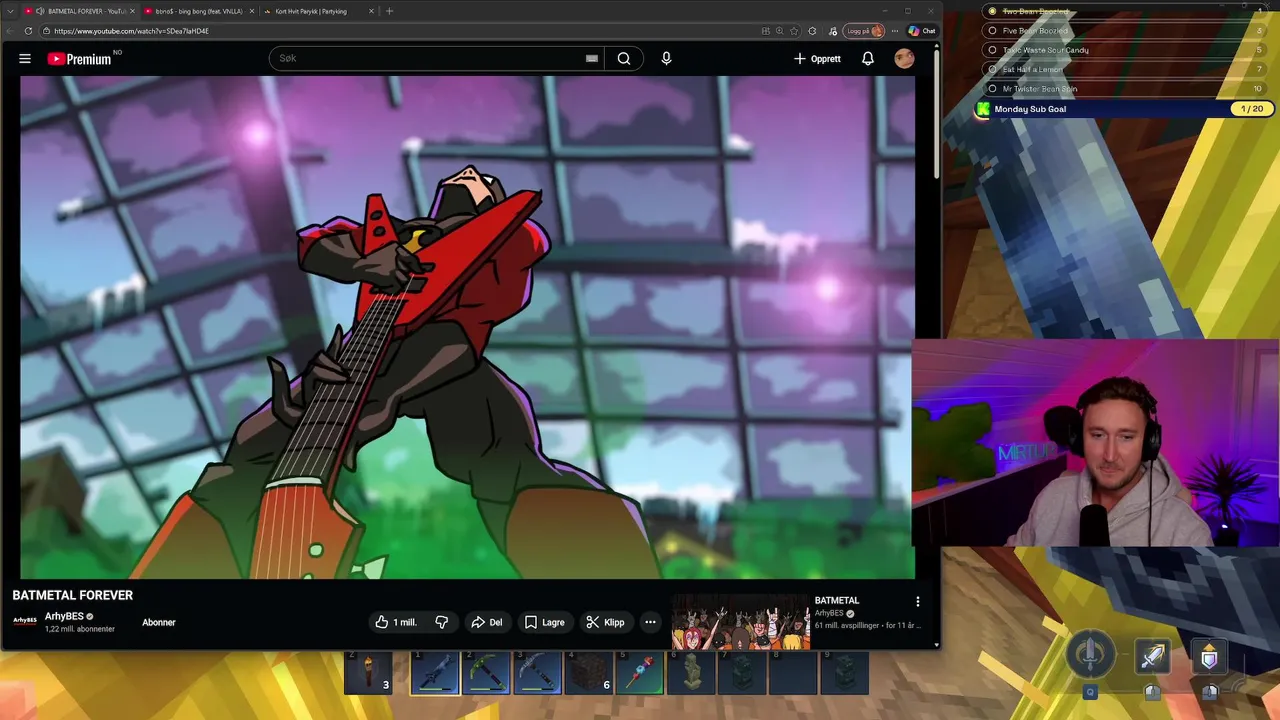
Task: Click the Logg på profile button
Action: point(865,31)
